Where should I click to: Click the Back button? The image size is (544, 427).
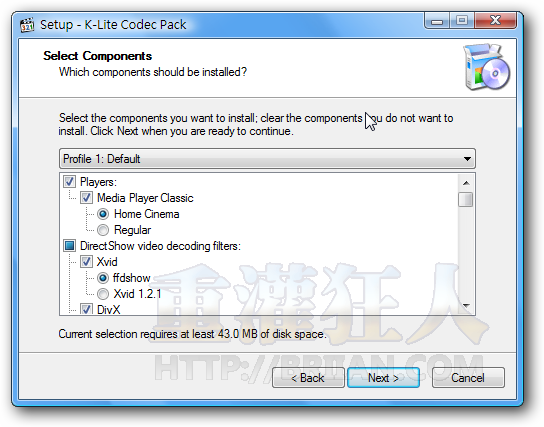308,378
